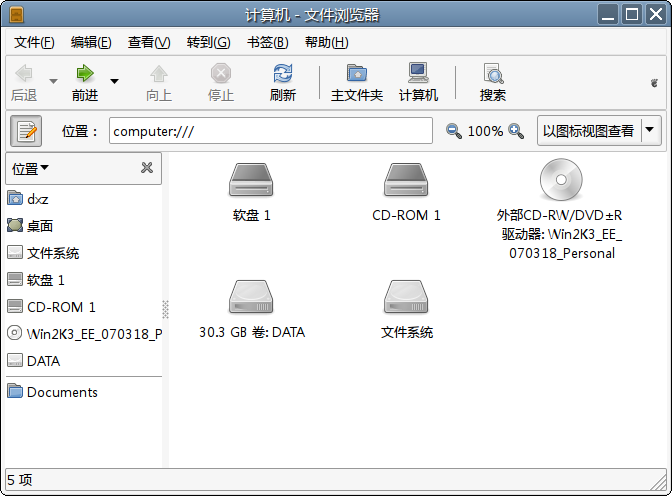Click the side pane splitter handle

point(165,309)
